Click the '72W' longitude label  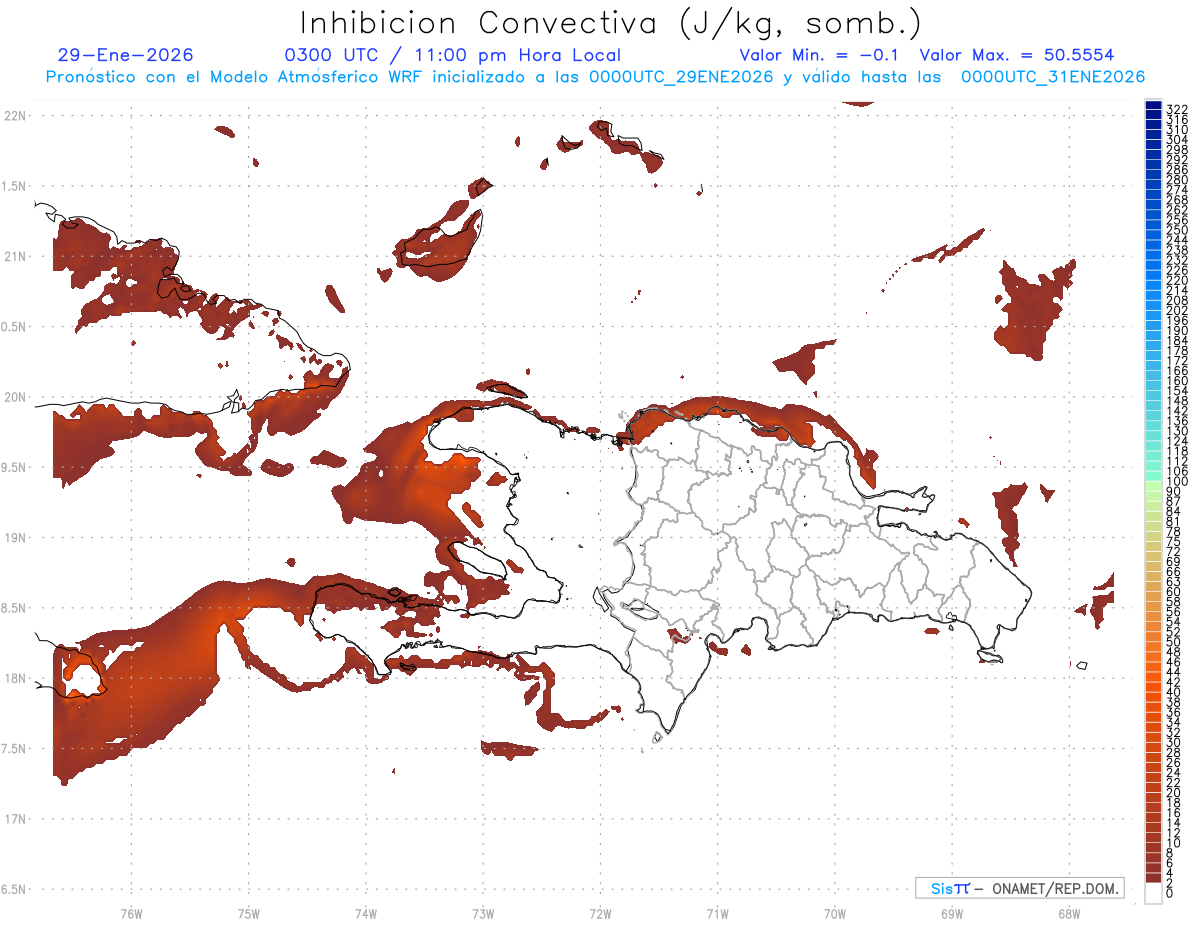tap(600, 913)
